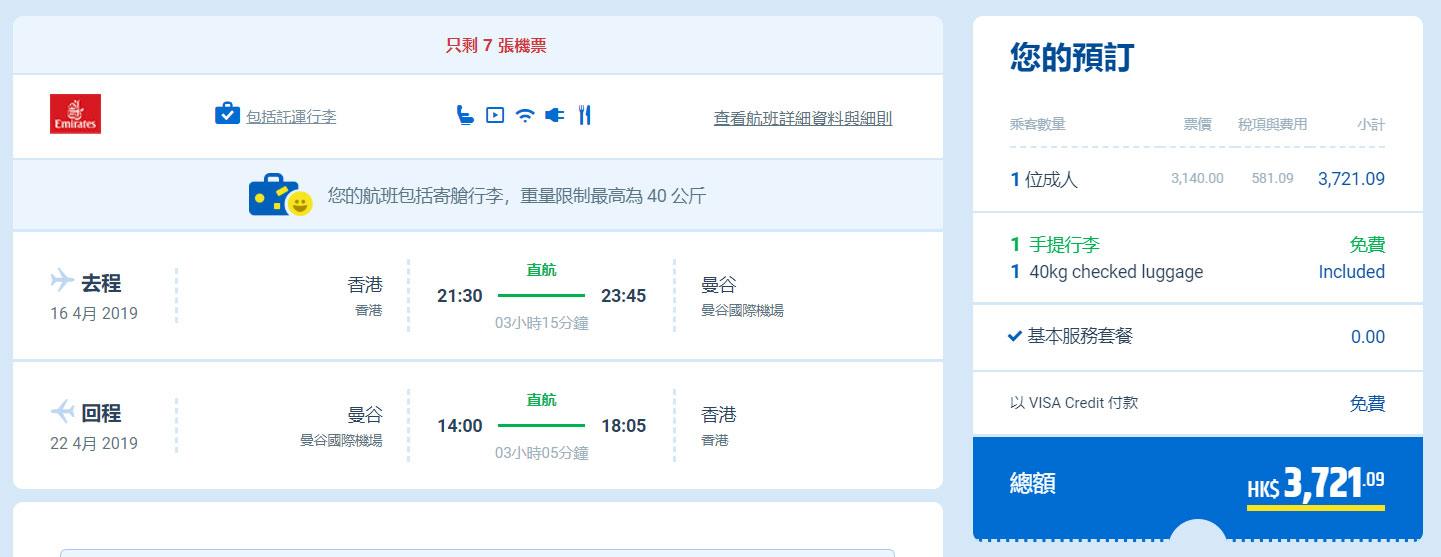This screenshot has width=1441, height=557.
Task: Click the outbound 去程 airplane icon
Action: point(62,279)
